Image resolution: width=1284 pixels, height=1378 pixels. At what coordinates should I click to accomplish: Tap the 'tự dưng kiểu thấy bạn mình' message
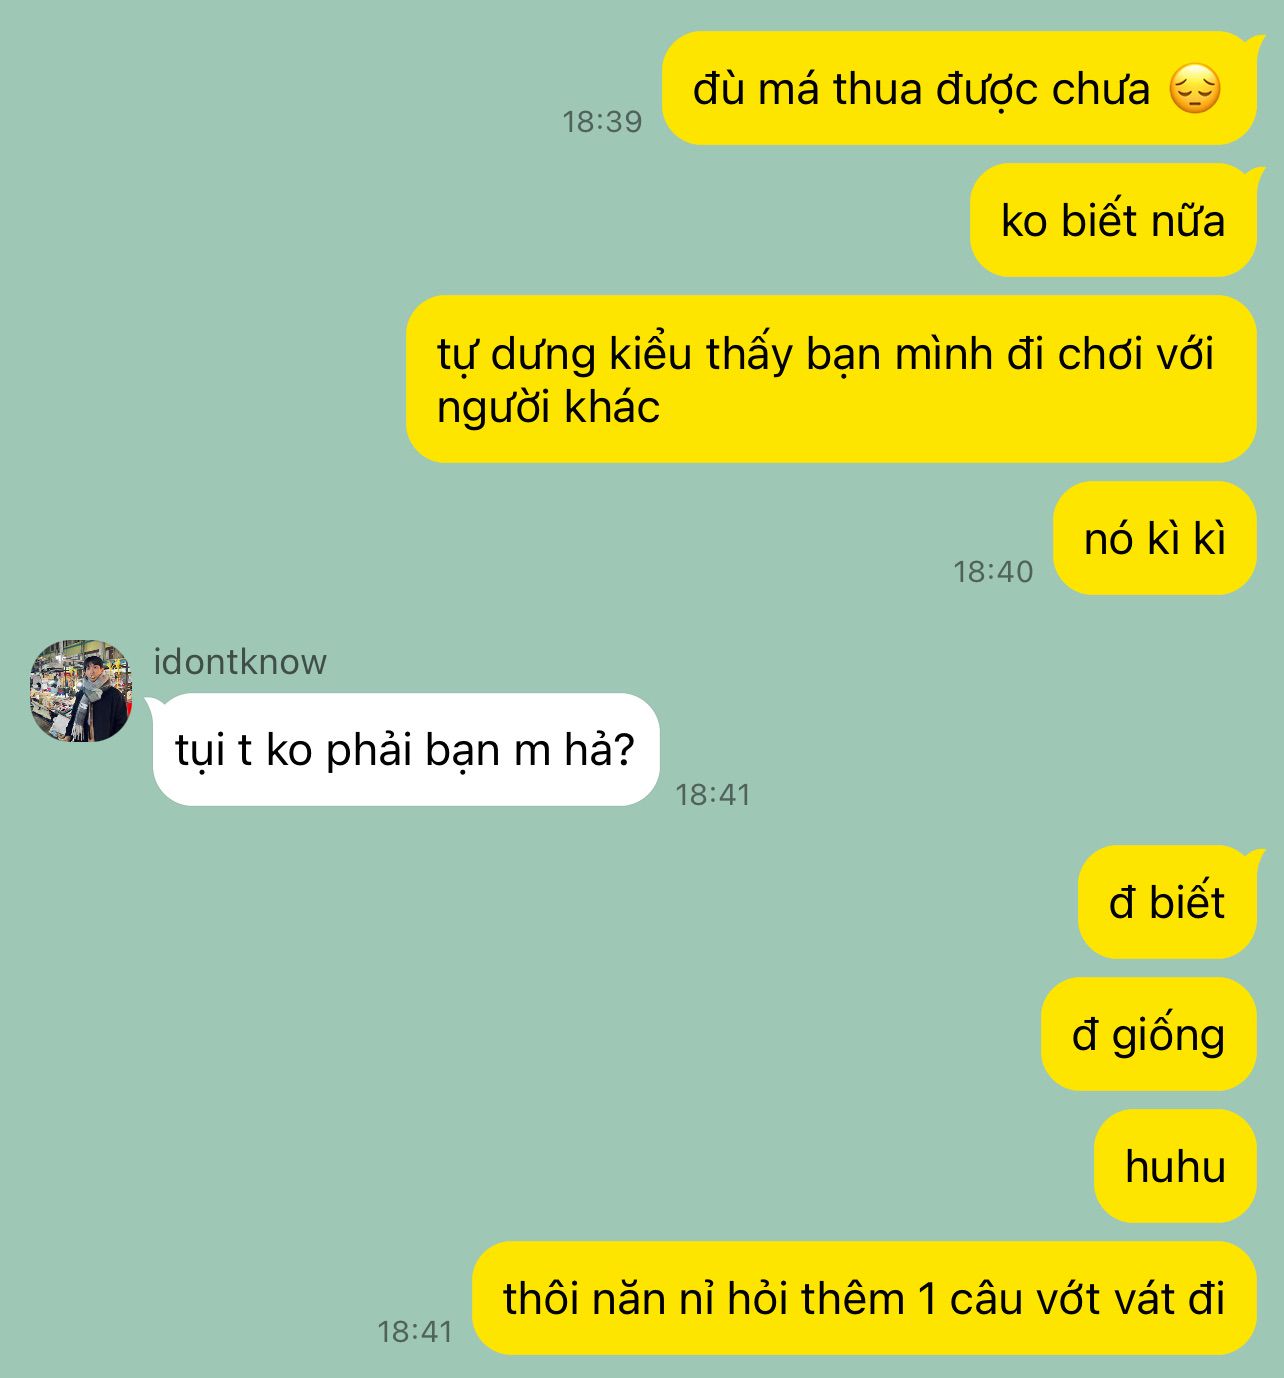831,379
